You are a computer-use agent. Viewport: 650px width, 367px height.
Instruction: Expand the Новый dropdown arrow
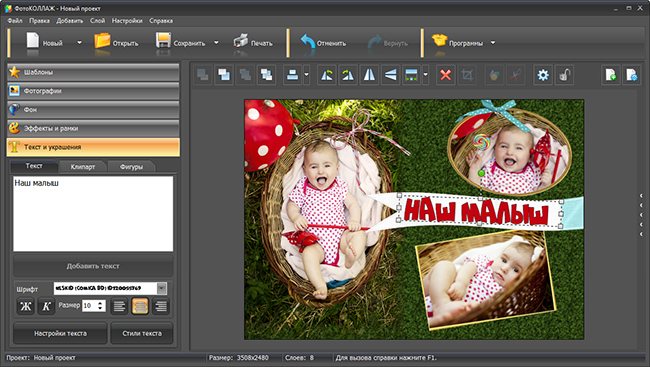pyautogui.click(x=79, y=42)
